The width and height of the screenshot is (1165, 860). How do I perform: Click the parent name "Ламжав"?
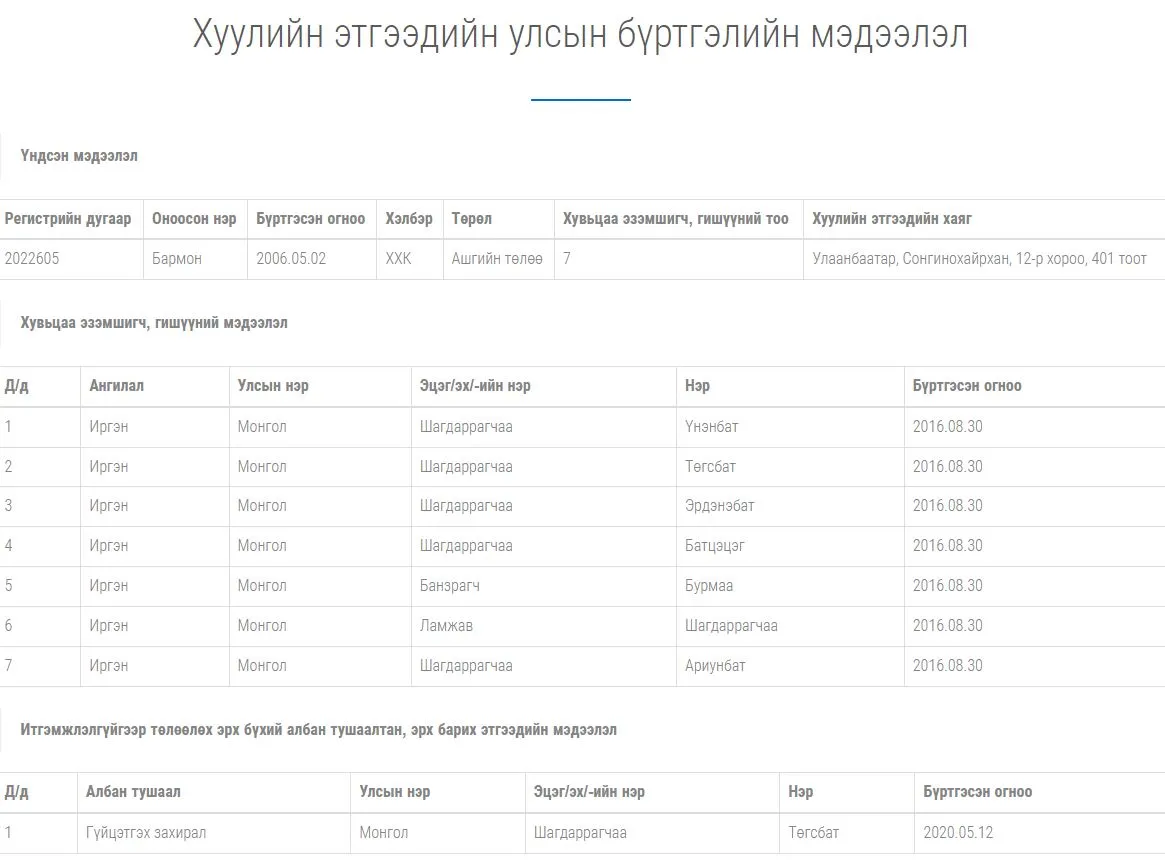click(446, 626)
